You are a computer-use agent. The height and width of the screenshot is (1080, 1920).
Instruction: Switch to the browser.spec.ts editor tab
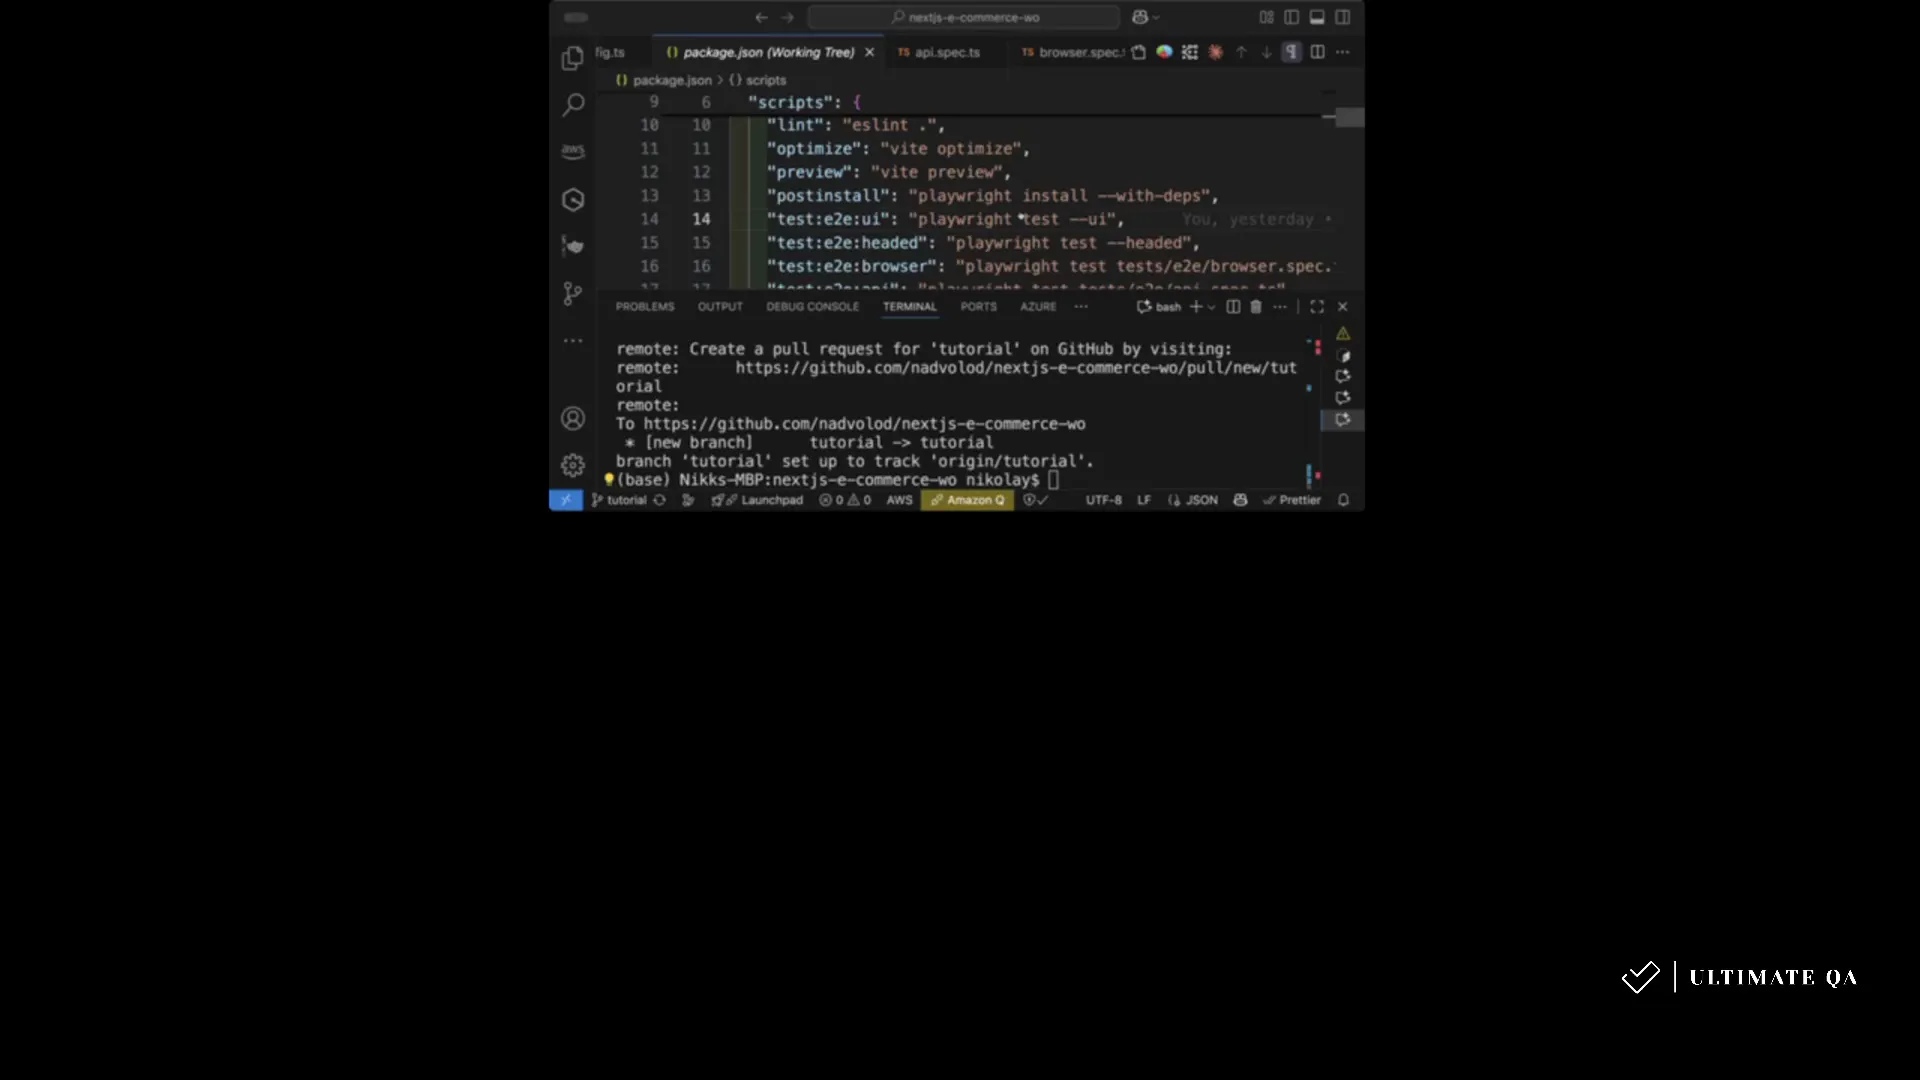point(1072,52)
